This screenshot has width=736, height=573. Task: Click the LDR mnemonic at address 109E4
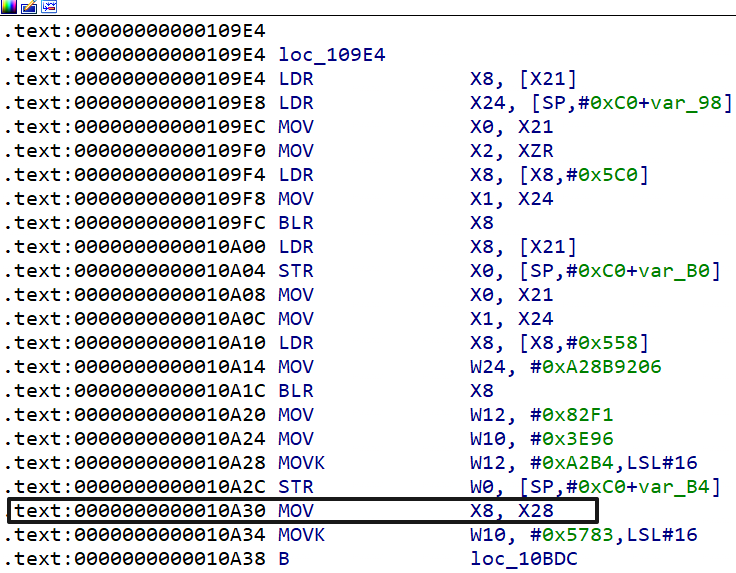[296, 79]
